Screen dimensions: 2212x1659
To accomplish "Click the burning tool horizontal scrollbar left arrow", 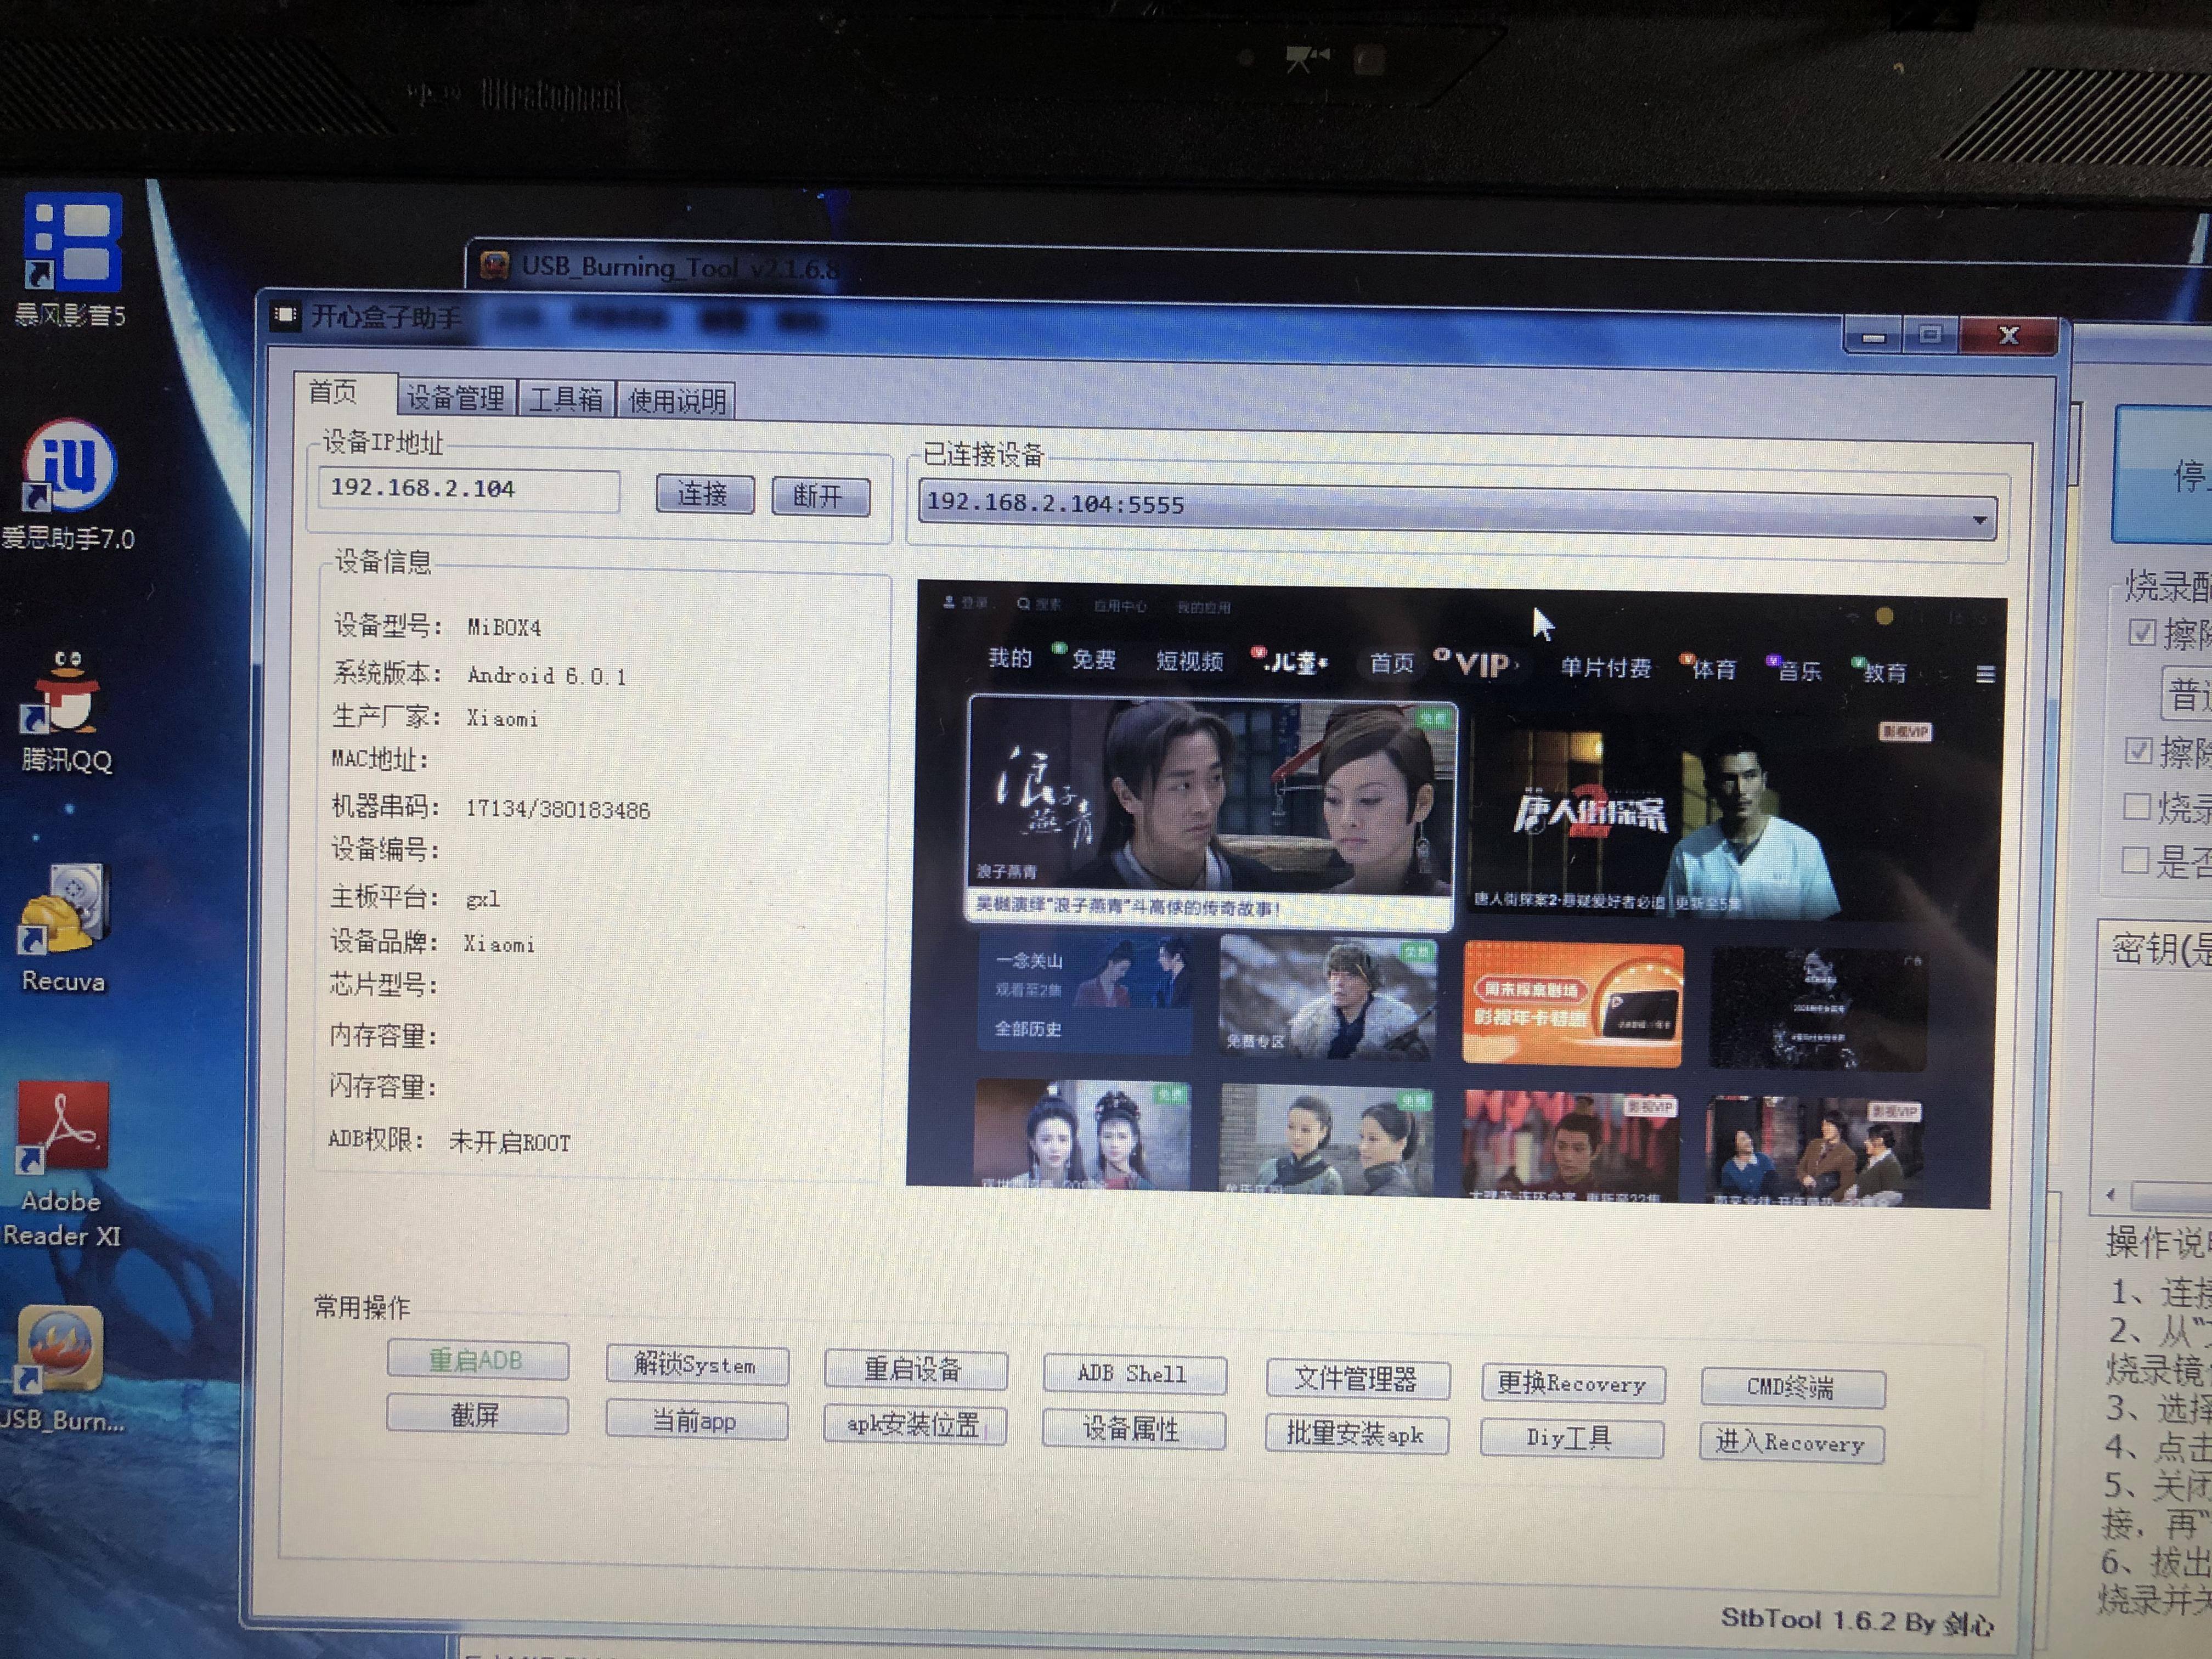I will (2110, 1194).
